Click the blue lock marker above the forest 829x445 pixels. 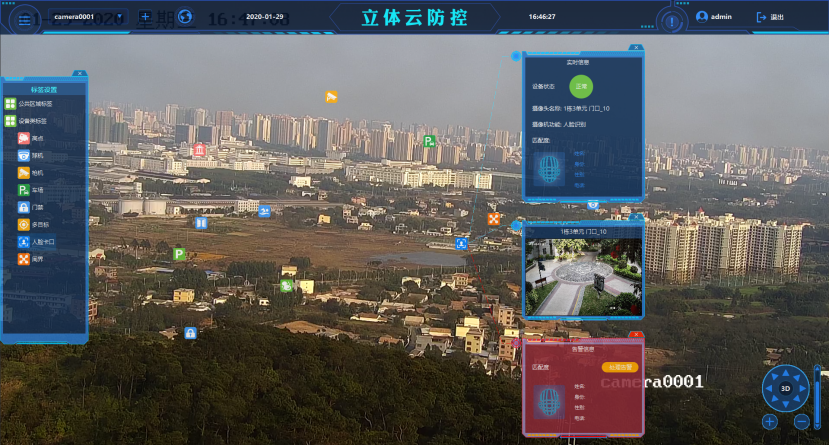tap(190, 333)
